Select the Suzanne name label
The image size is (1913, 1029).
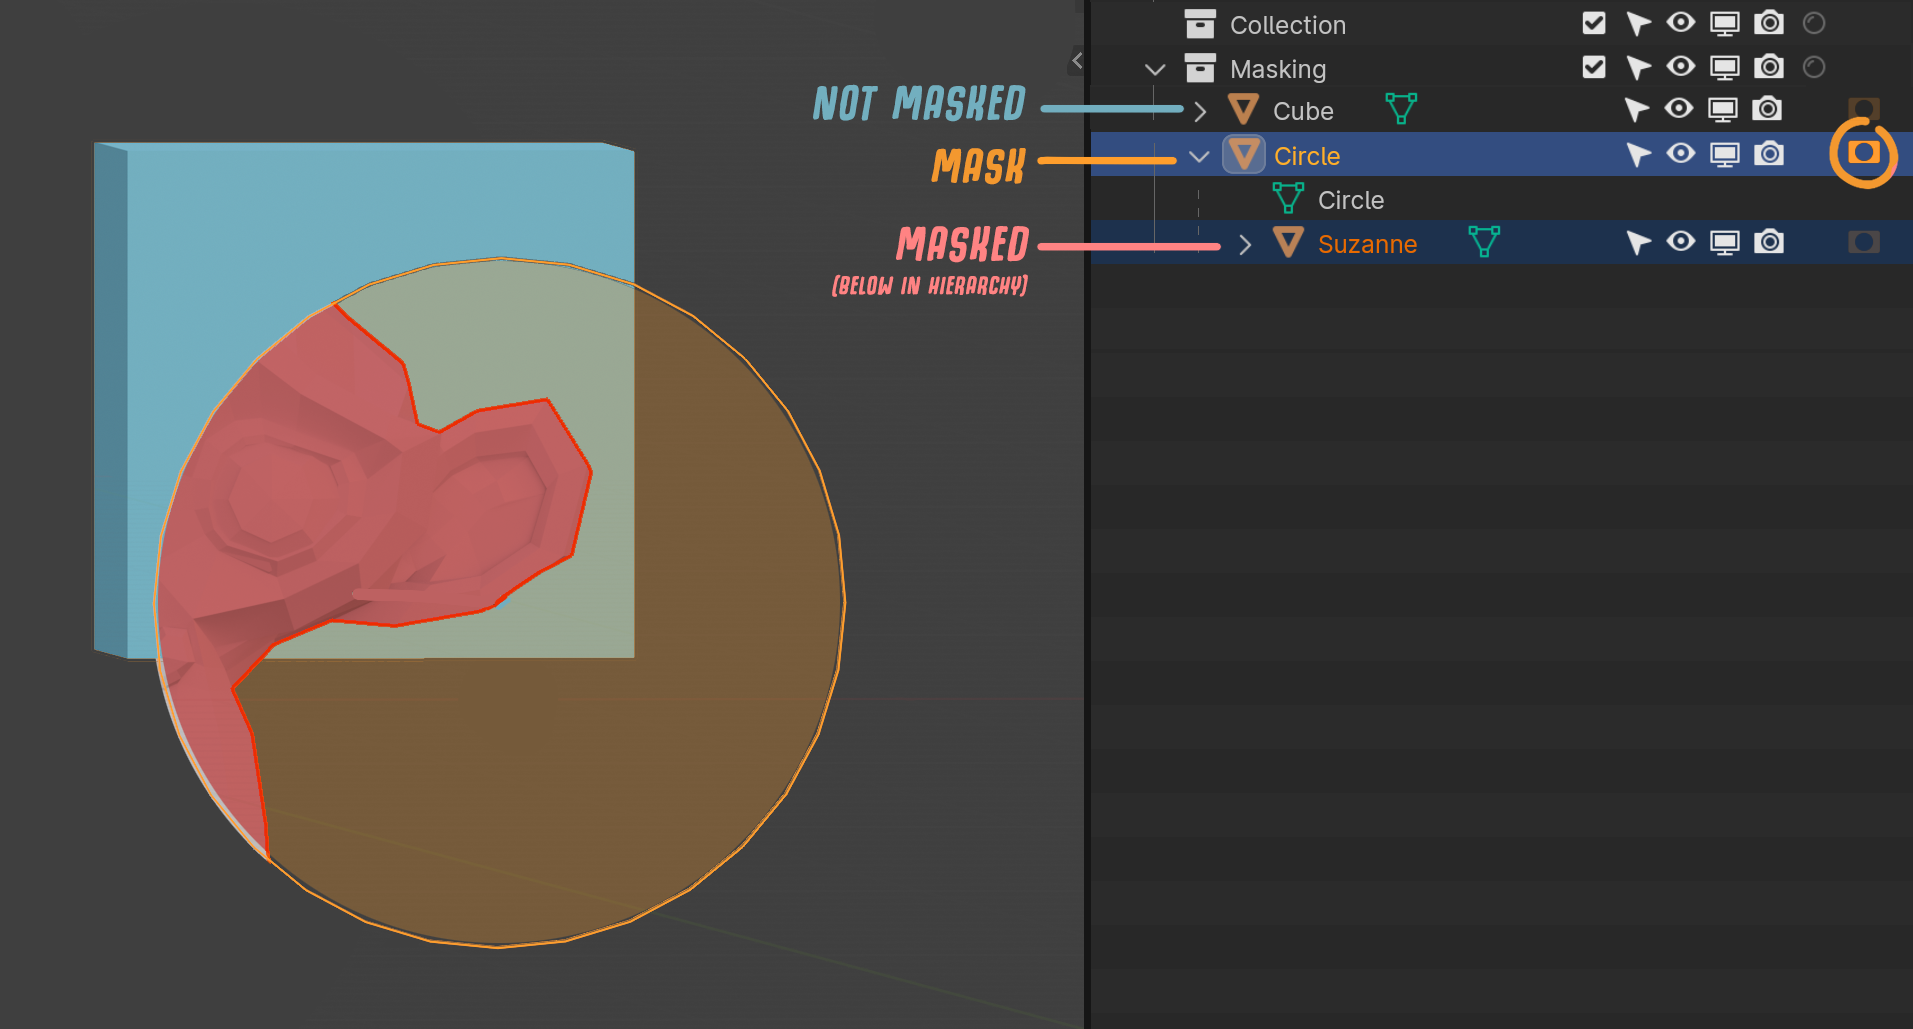(x=1367, y=244)
